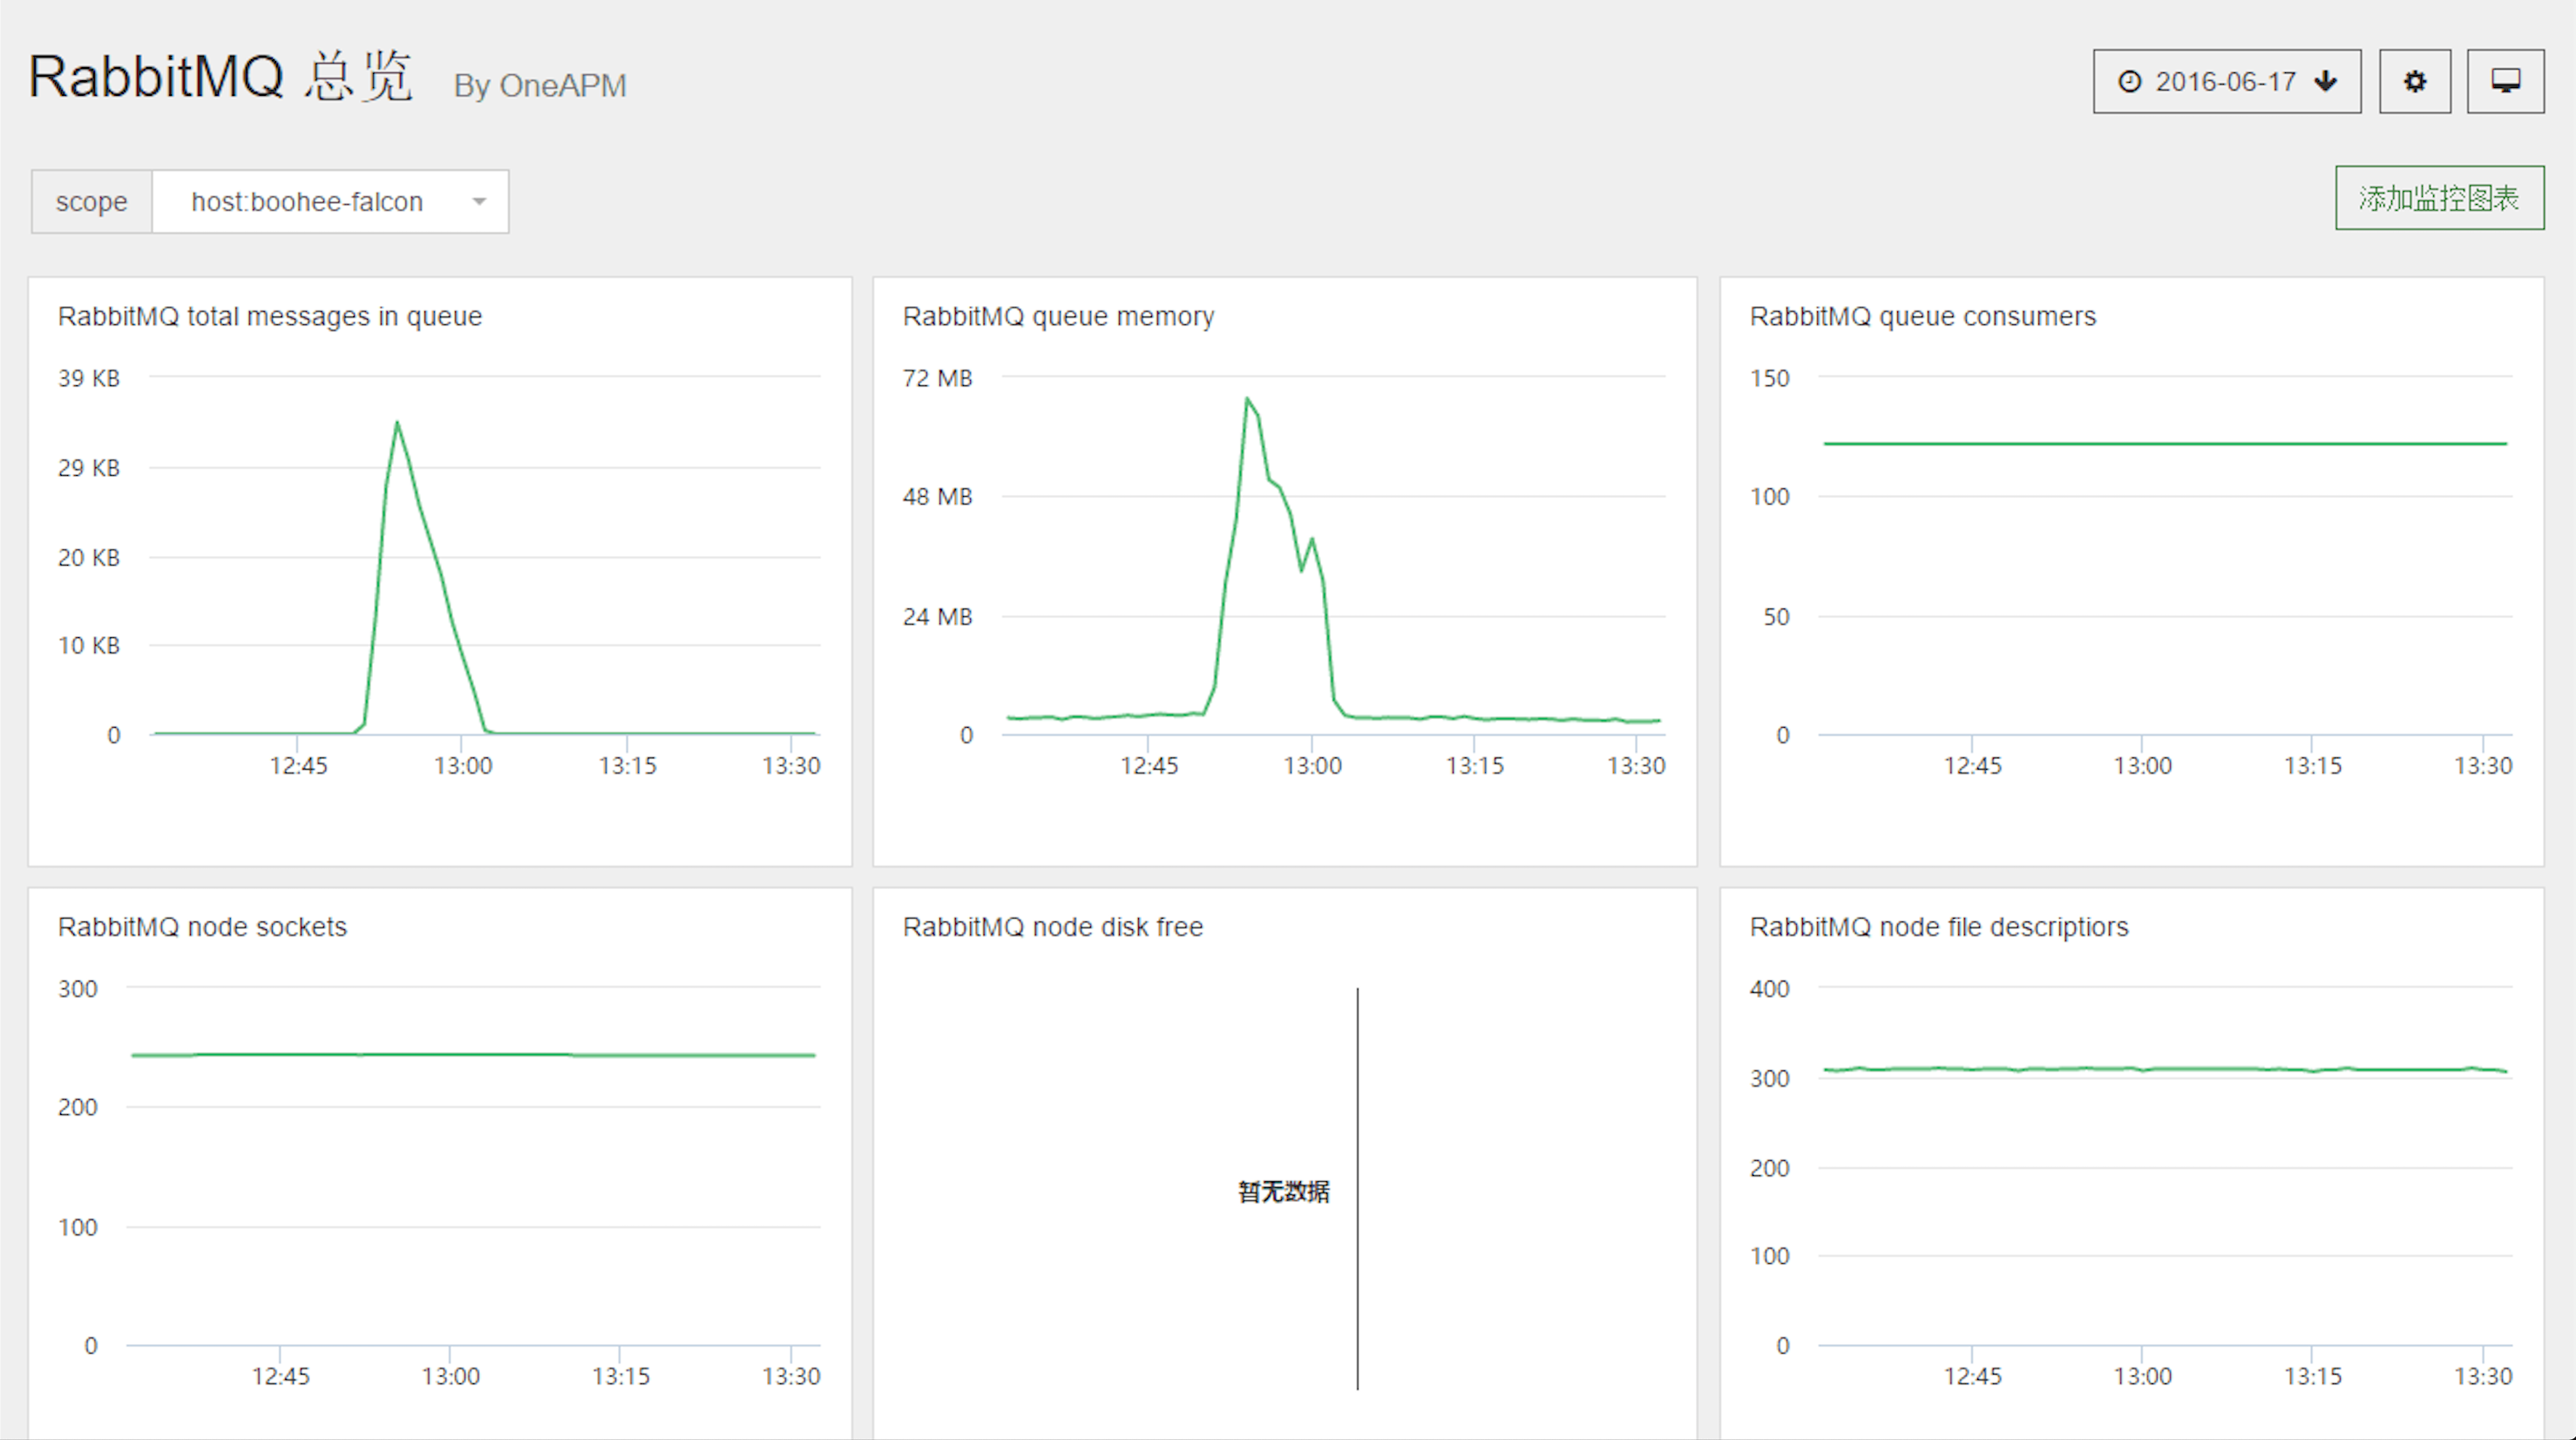
Task: Click the fullscreen monitor icon button
Action: pyautogui.click(x=2505, y=81)
